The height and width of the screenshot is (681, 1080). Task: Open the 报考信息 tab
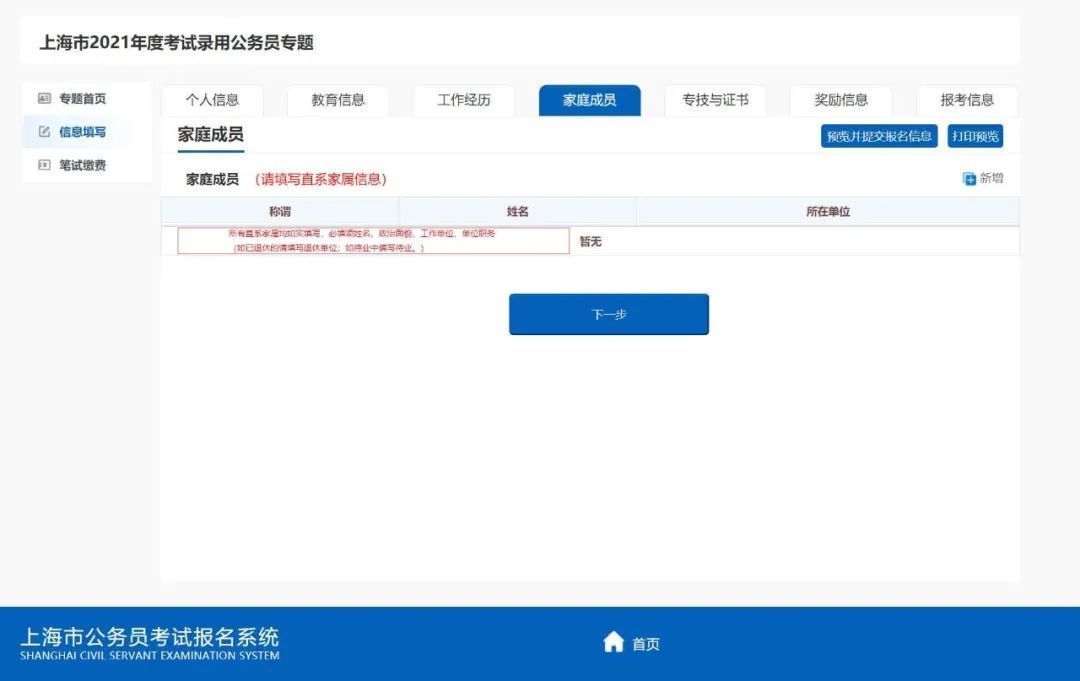967,100
